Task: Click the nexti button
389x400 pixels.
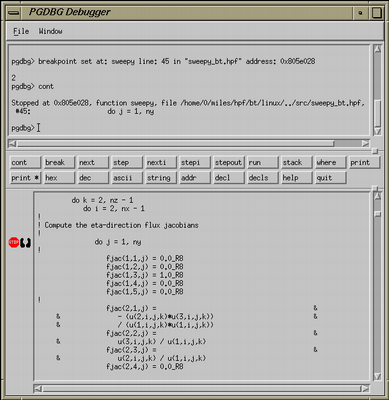Action: [161, 163]
